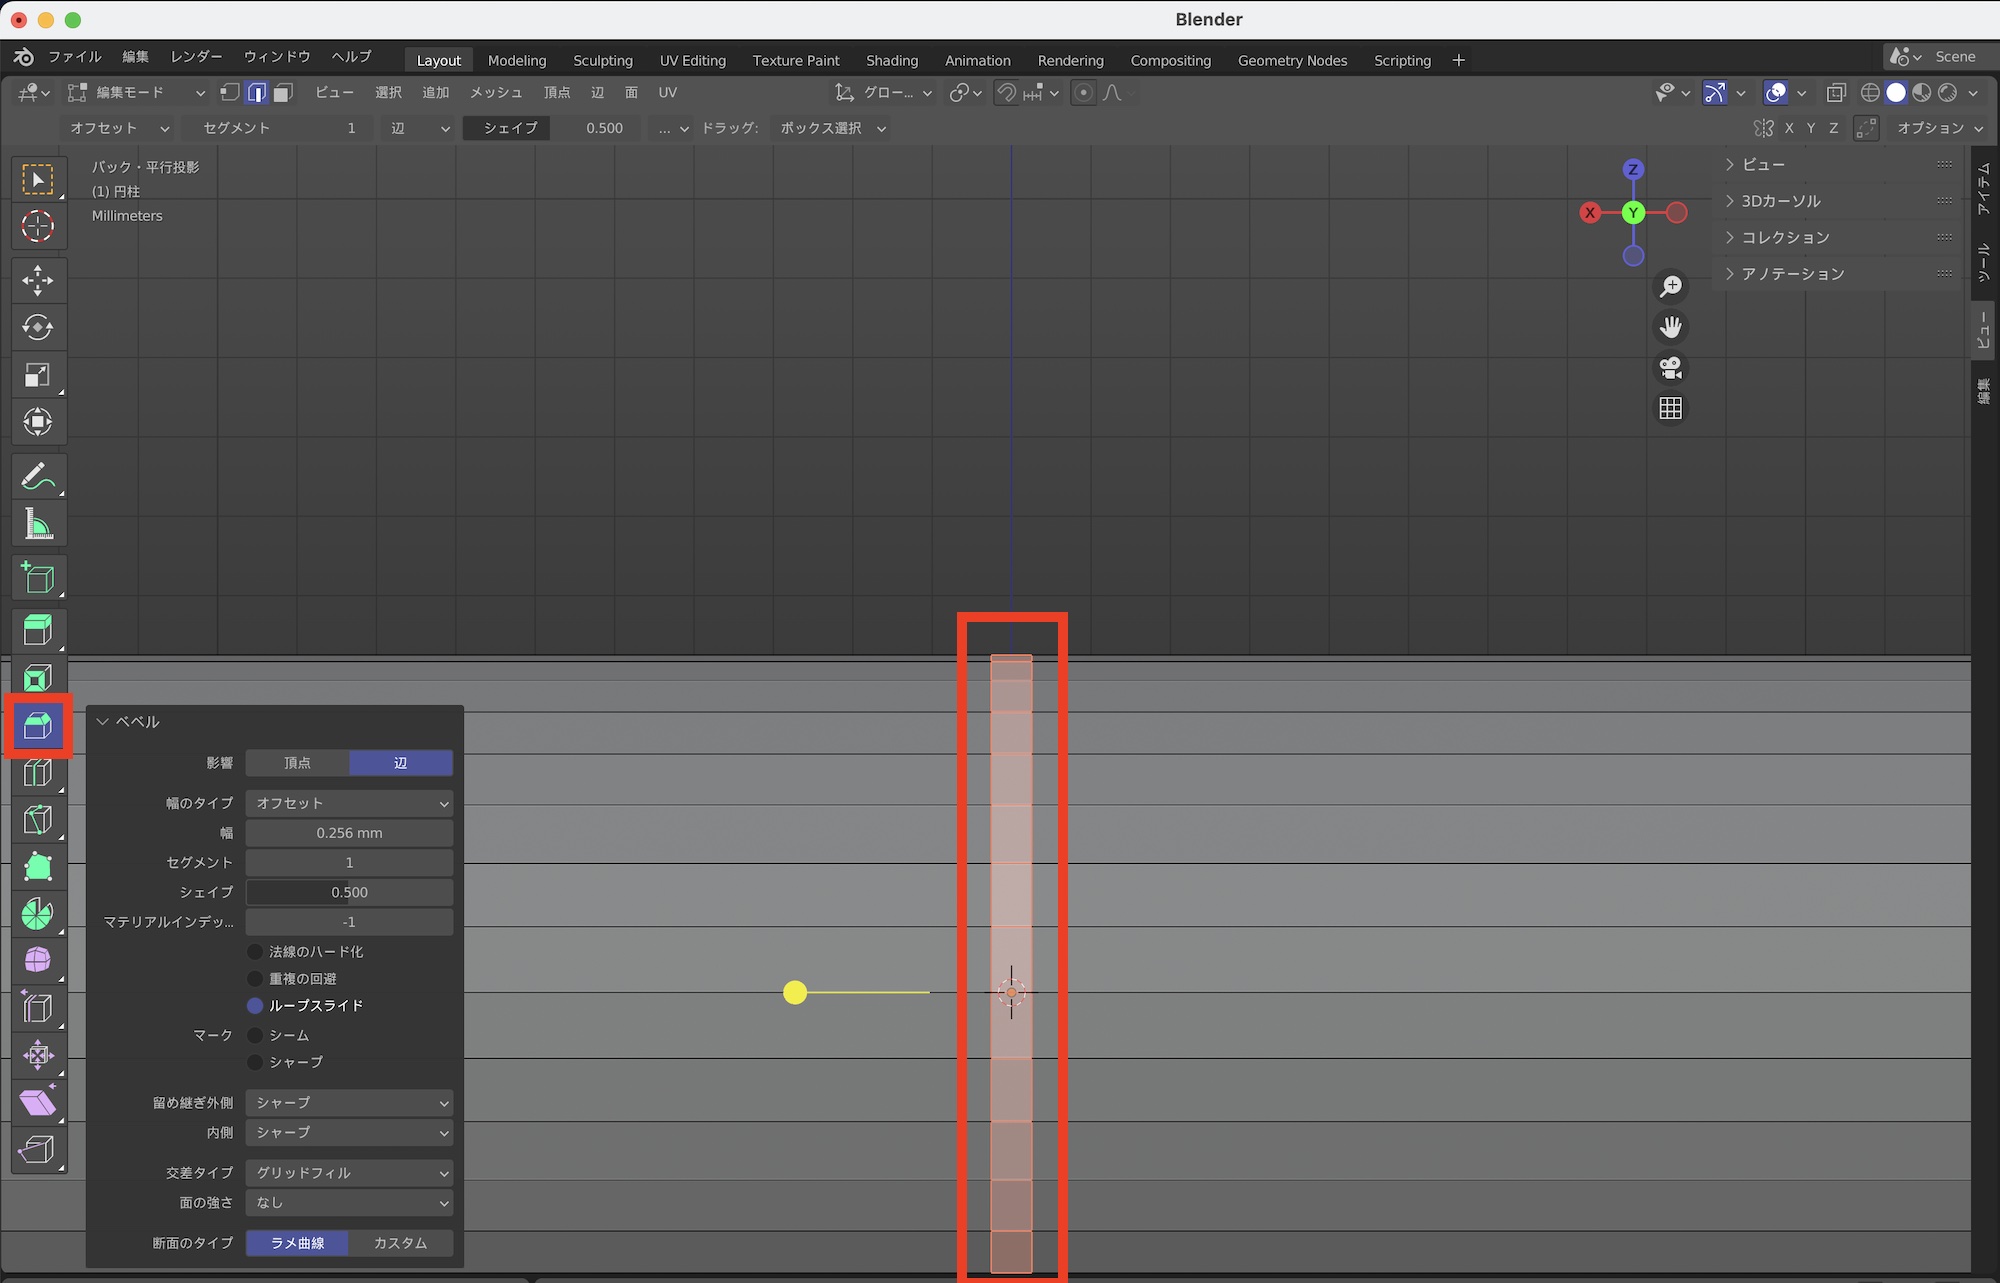The height and width of the screenshot is (1283, 2000).
Task: Select the Measure tool
Action: pos(38,524)
